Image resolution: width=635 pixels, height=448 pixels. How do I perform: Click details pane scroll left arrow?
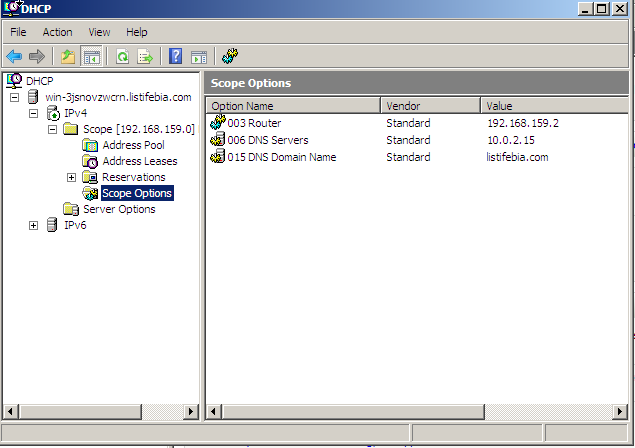(213, 412)
